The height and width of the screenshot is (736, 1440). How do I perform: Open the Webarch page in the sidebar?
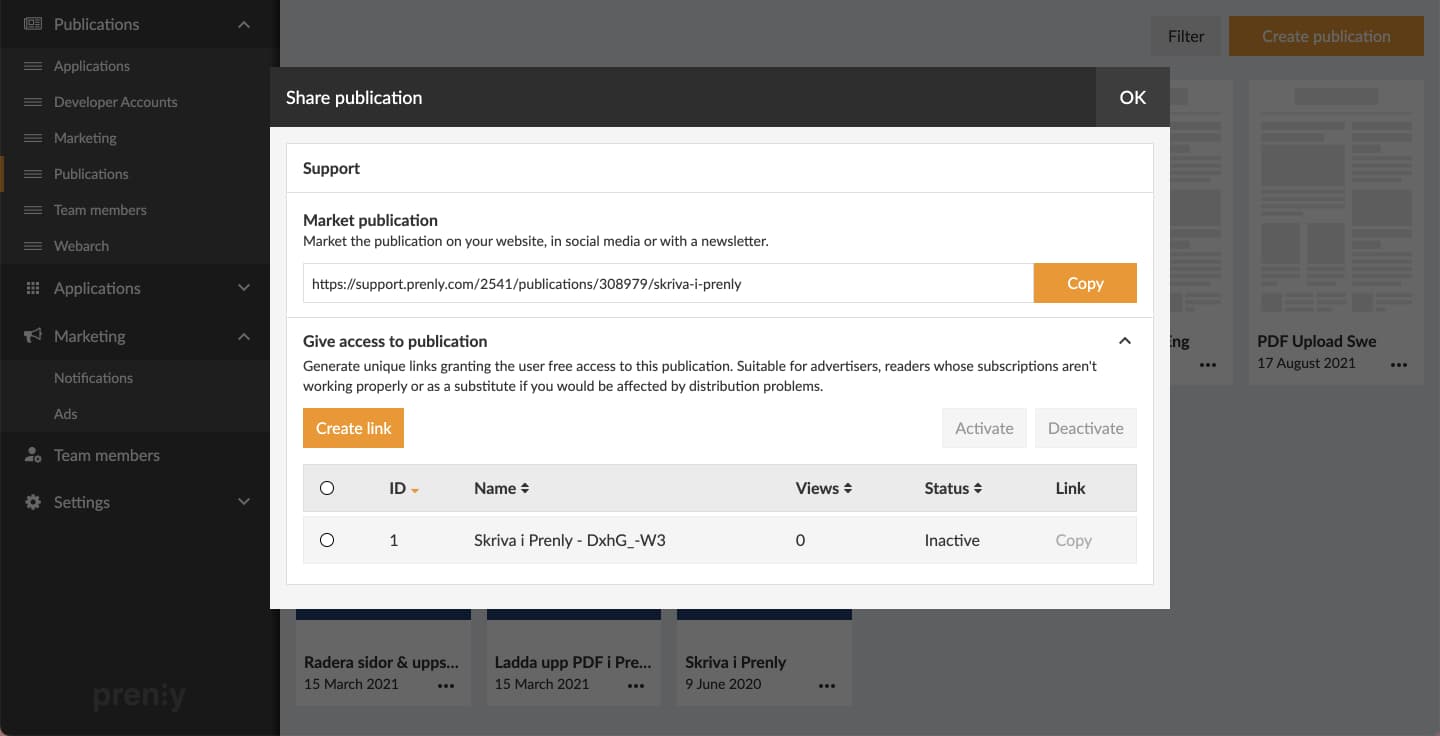tap(81, 245)
